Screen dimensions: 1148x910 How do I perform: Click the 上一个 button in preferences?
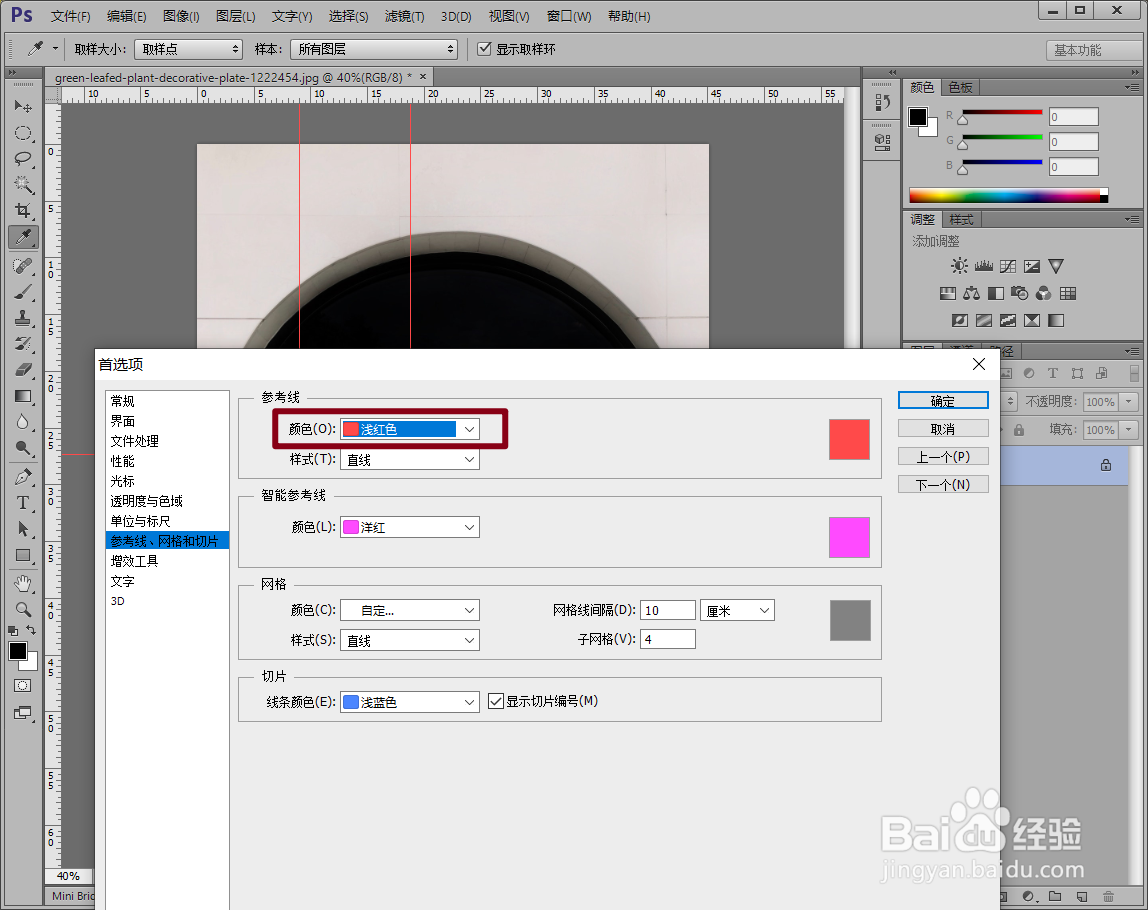tap(942, 456)
